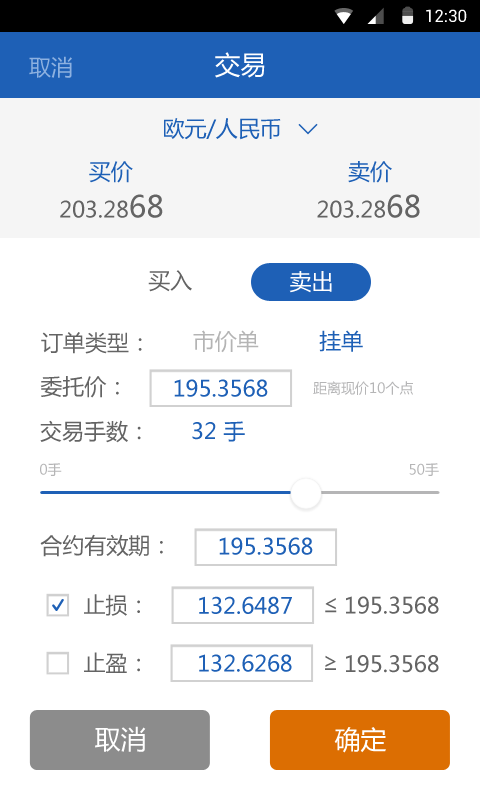Edit the 止盈 price field 132.6268
Viewport: 480px width, 800px height.
[x=242, y=663]
